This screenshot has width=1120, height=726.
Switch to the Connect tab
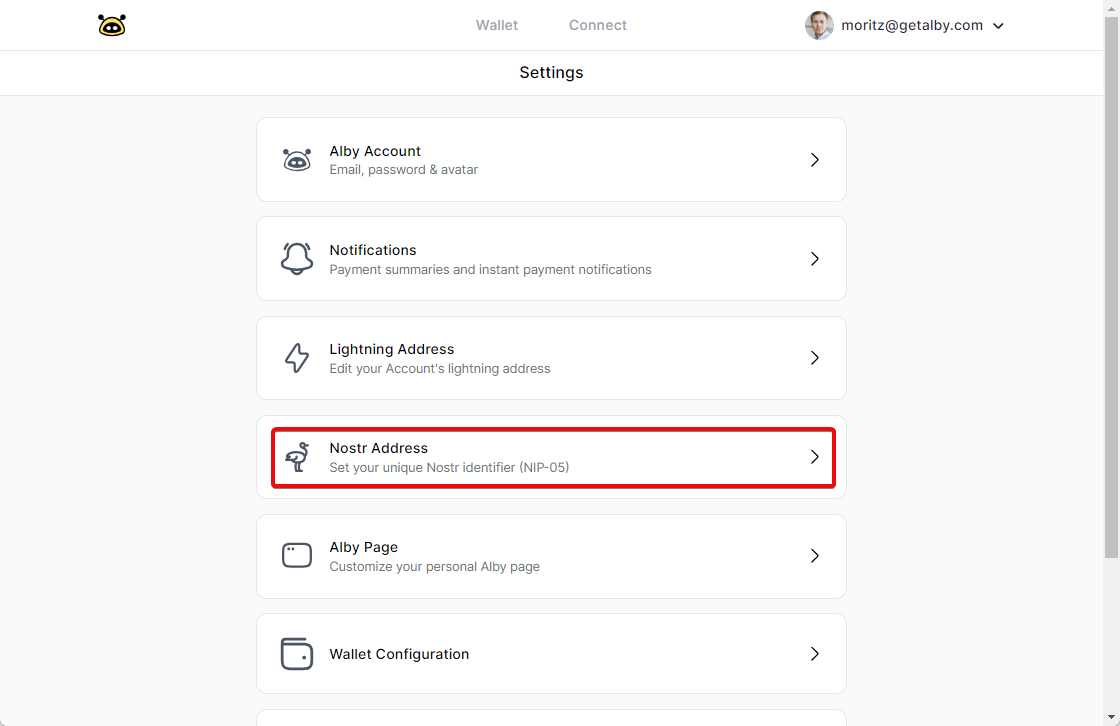coord(598,25)
